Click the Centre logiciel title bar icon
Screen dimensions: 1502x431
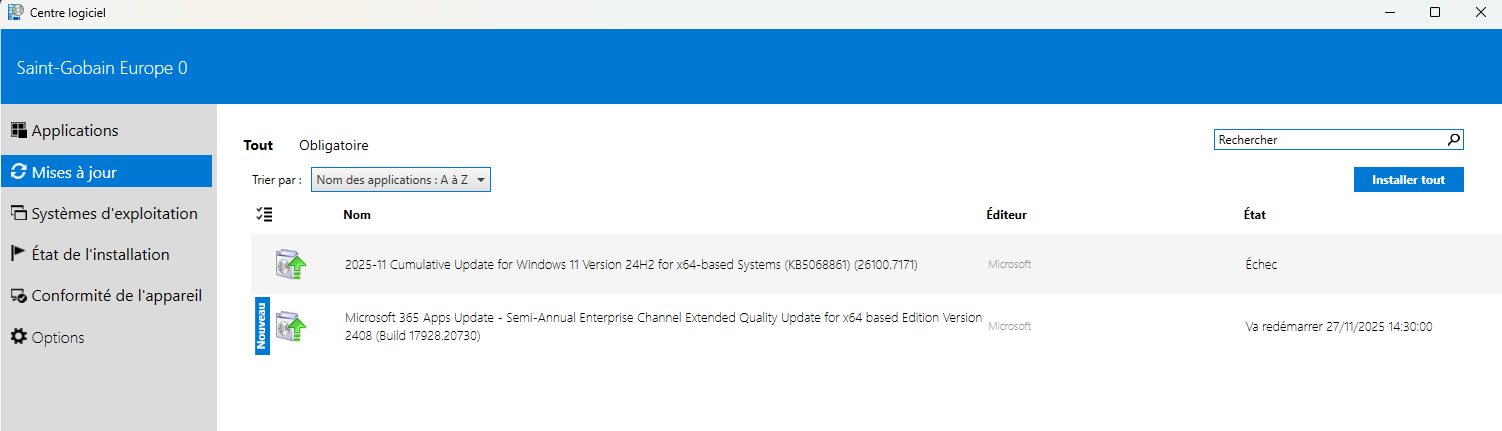click(x=15, y=13)
